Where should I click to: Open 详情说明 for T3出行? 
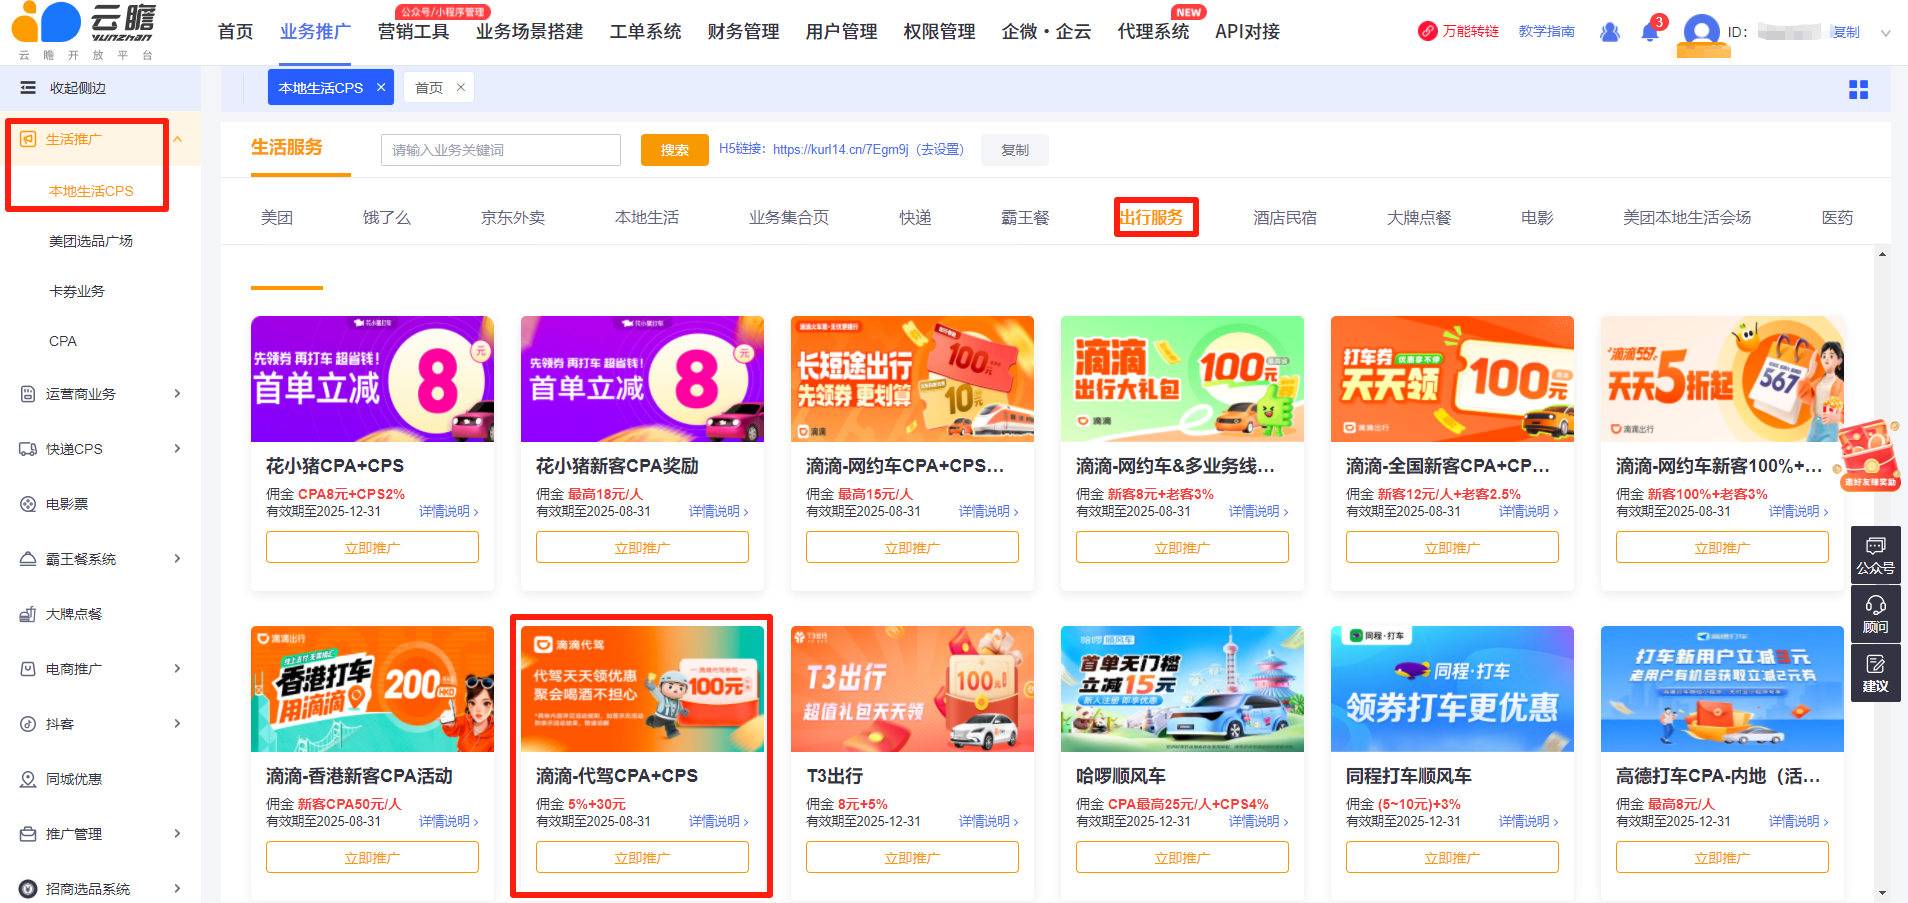tap(988, 821)
